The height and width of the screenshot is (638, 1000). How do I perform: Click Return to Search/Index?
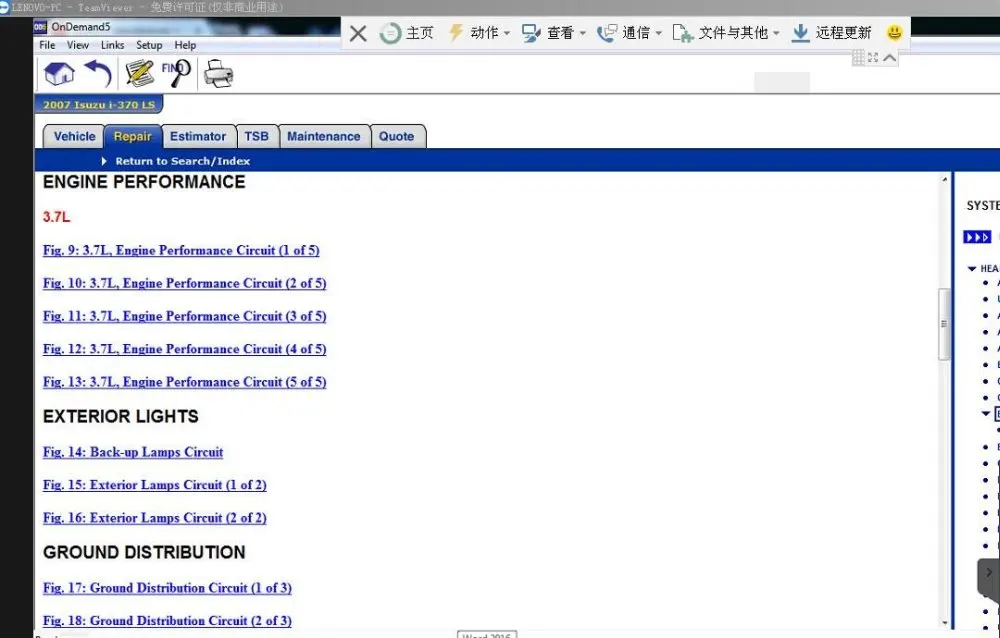coord(182,161)
